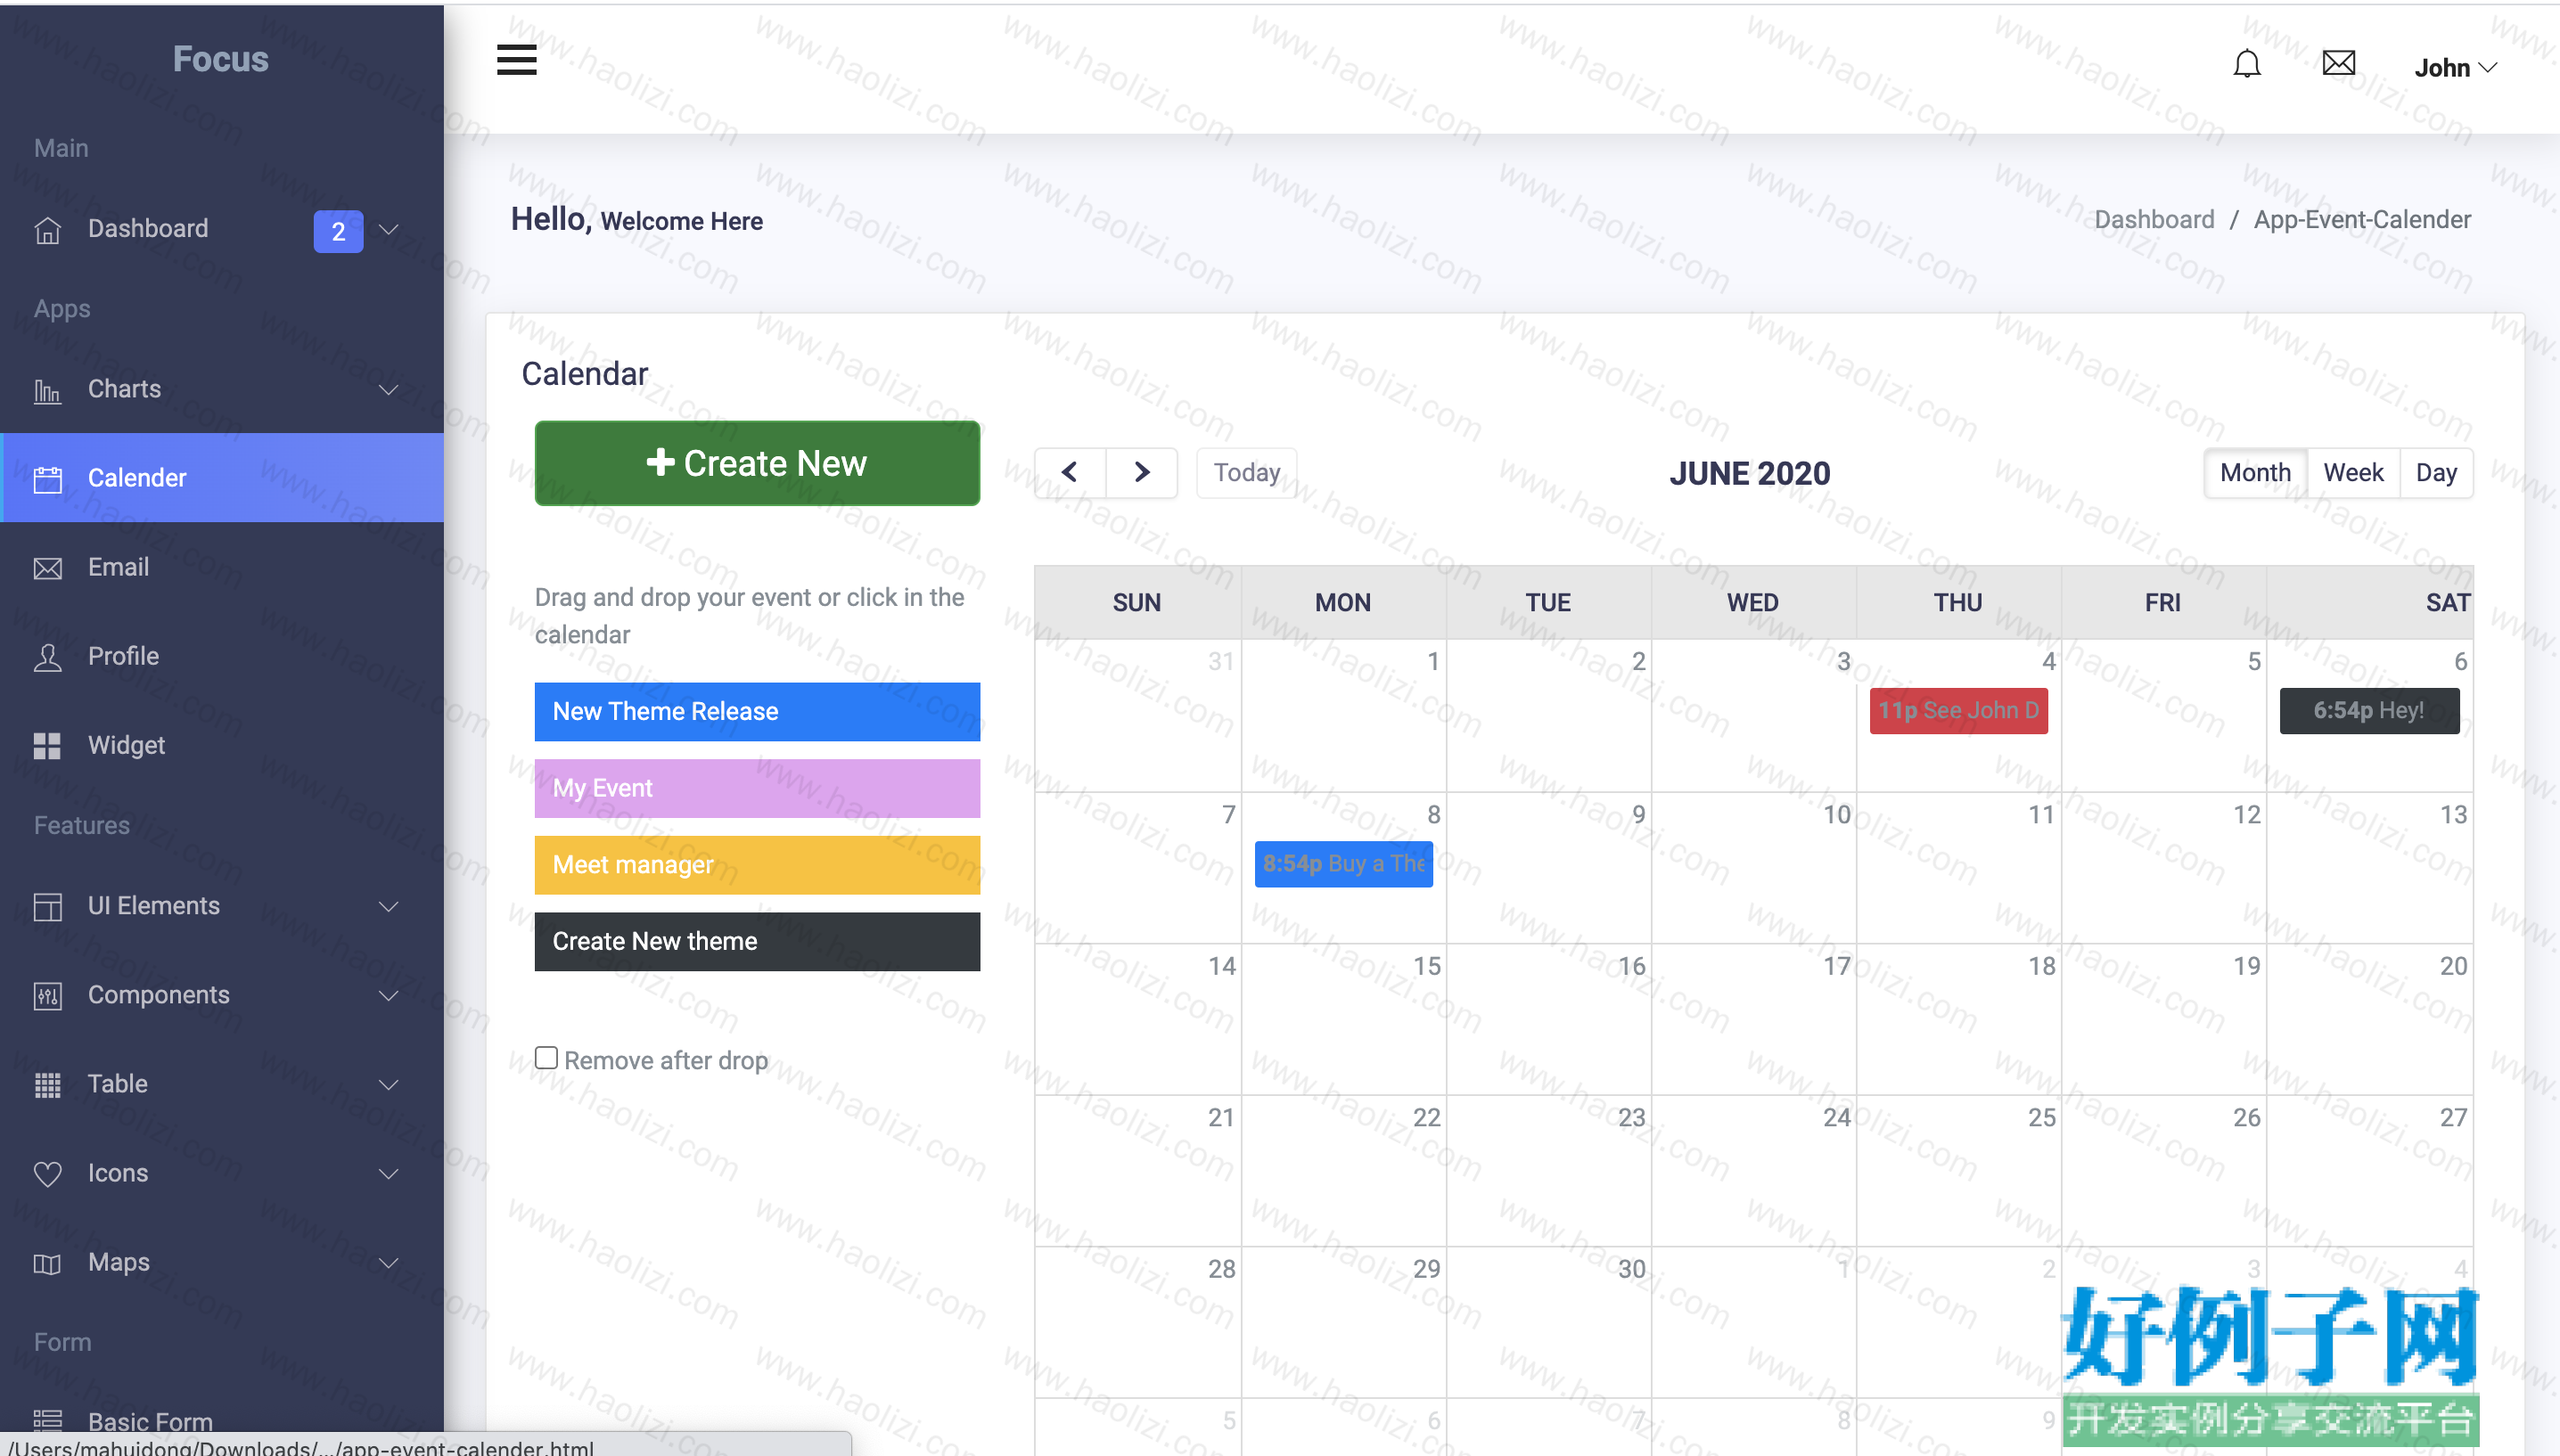Click the Calender sidebar icon
The image size is (2560, 1456).
pos(47,479)
